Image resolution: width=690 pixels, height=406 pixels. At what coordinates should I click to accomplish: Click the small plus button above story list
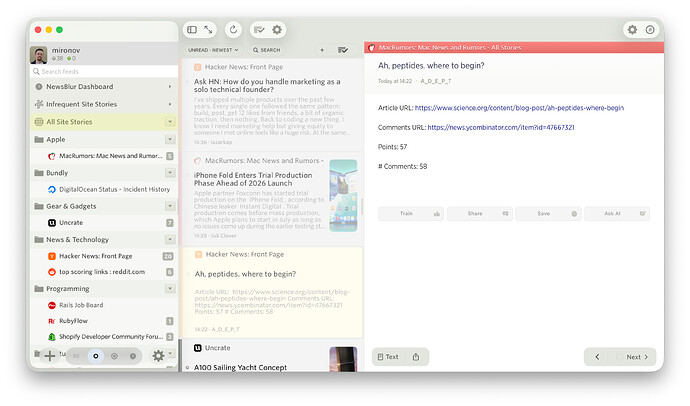pos(322,50)
